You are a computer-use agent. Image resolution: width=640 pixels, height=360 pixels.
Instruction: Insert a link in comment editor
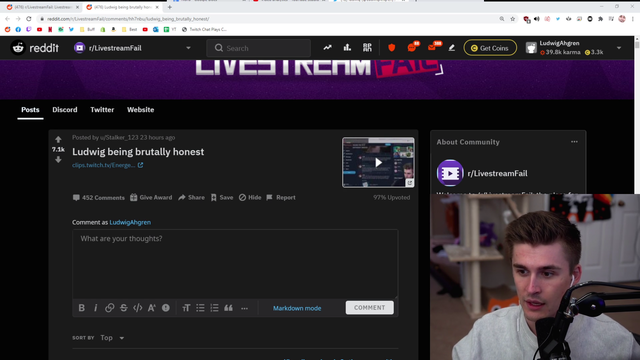pyautogui.click(x=109, y=308)
